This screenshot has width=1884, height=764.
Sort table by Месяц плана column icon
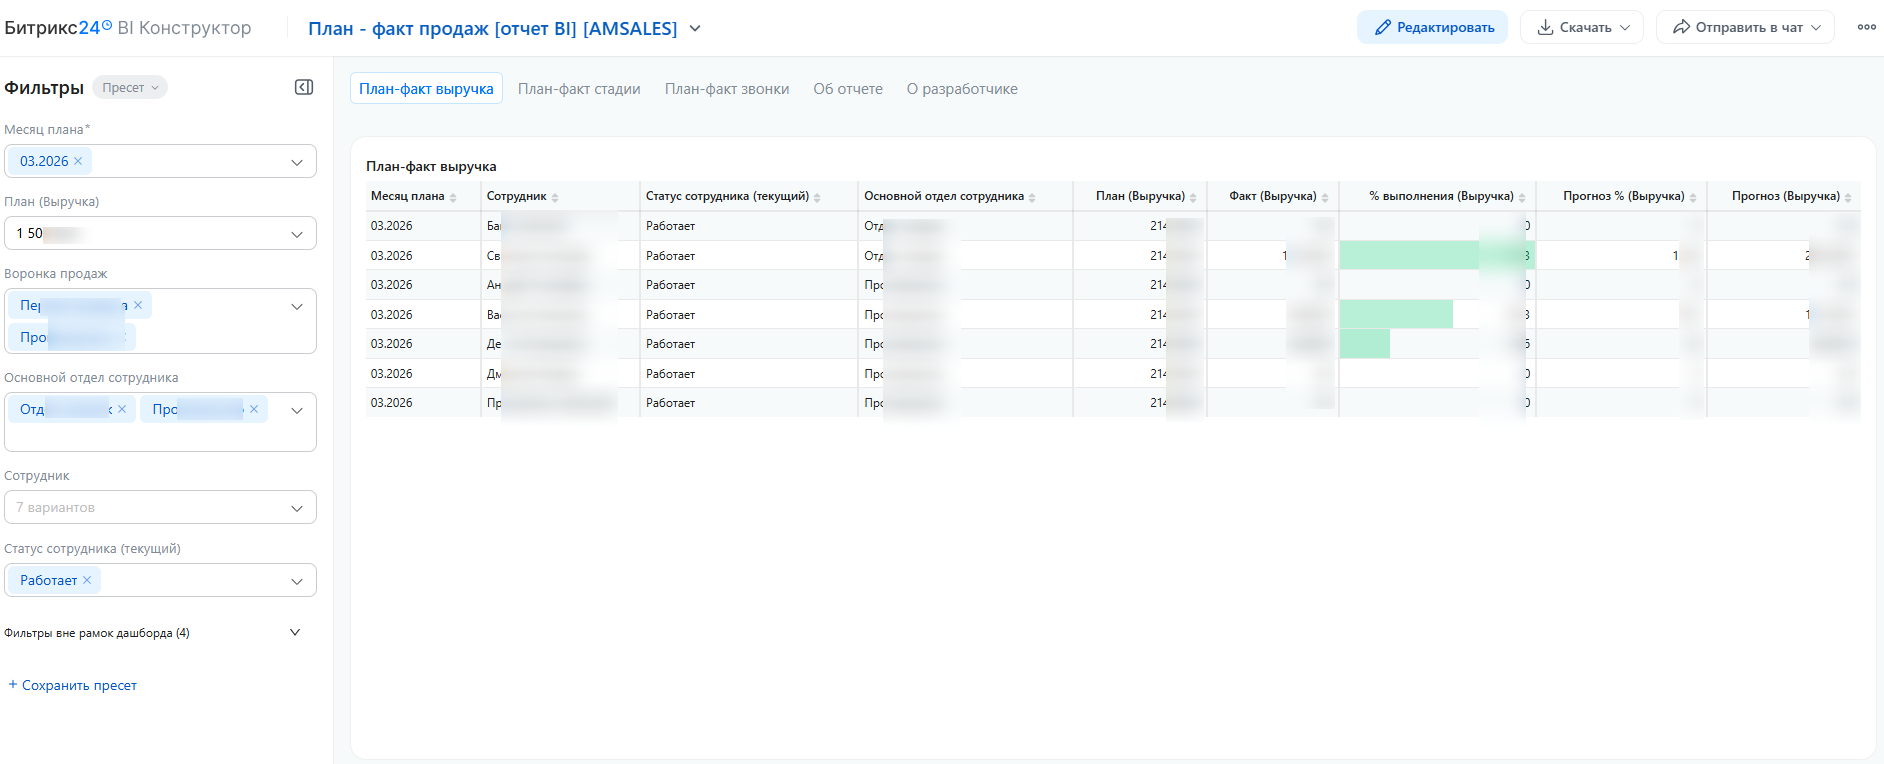pos(453,198)
